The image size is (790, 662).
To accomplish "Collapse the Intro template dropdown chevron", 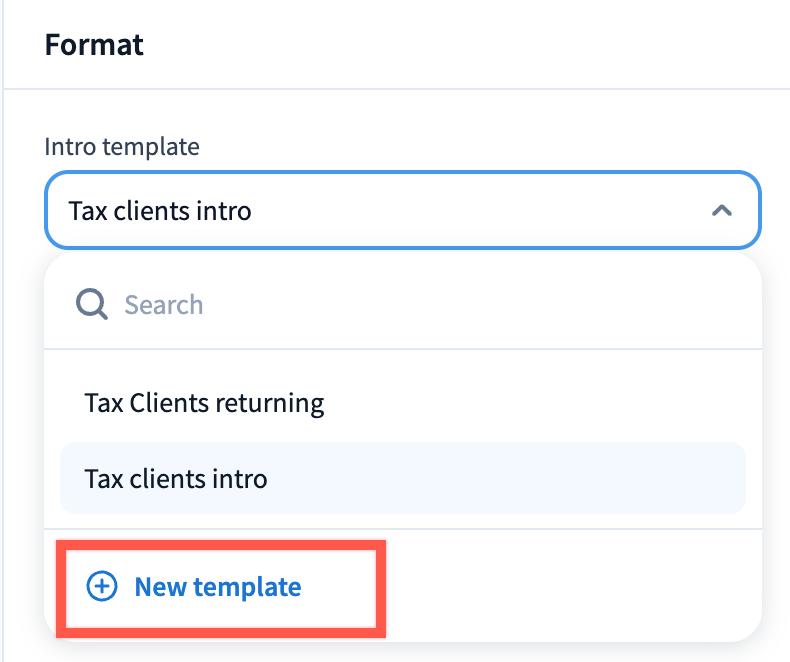I will tap(721, 211).
